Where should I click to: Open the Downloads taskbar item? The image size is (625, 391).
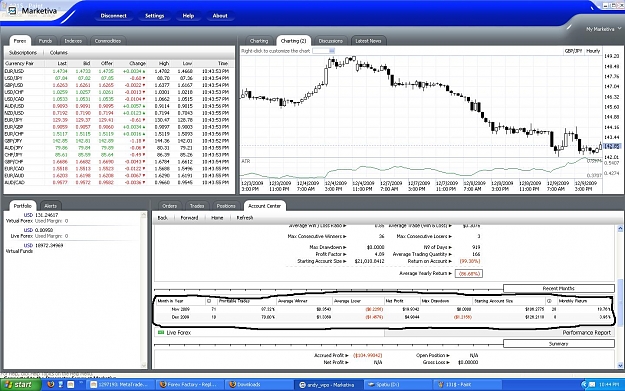click(258, 385)
